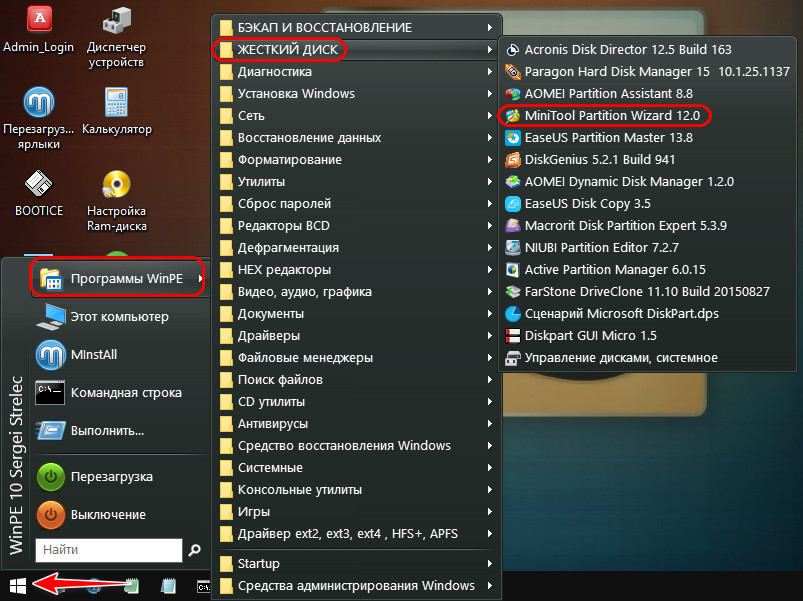Expand the Программы WinPE arrow
The image size is (803, 601).
tap(200, 278)
